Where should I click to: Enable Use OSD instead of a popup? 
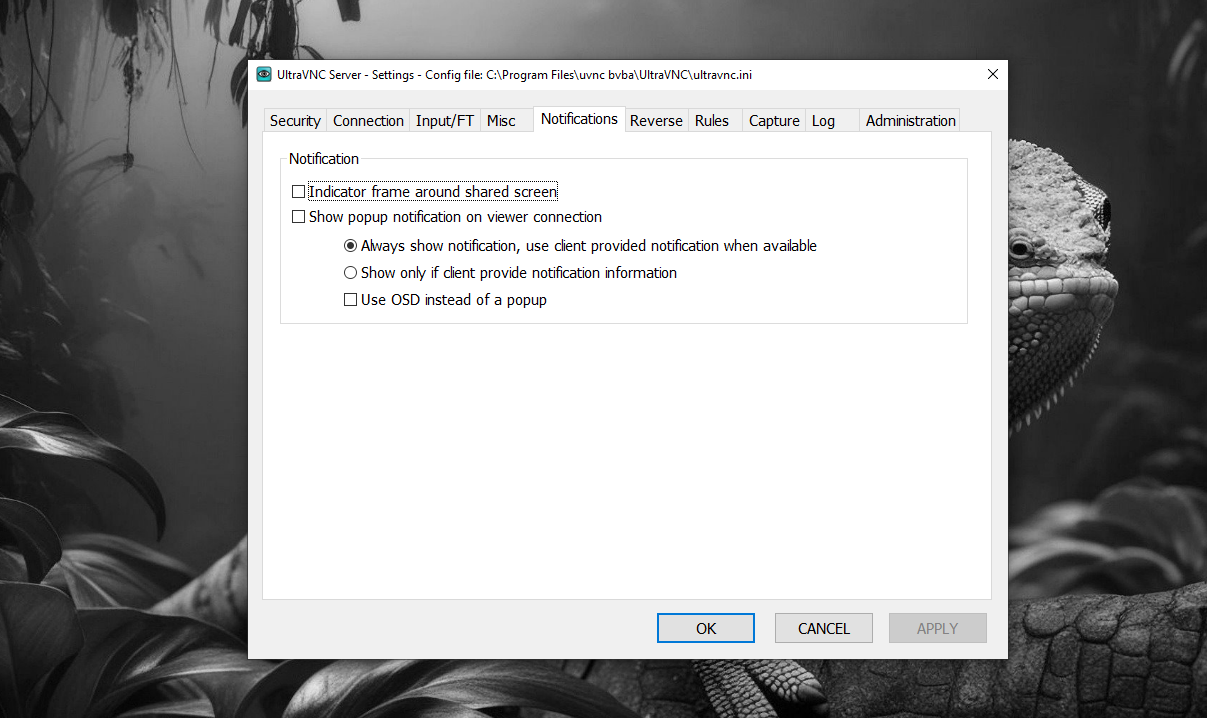pos(350,300)
